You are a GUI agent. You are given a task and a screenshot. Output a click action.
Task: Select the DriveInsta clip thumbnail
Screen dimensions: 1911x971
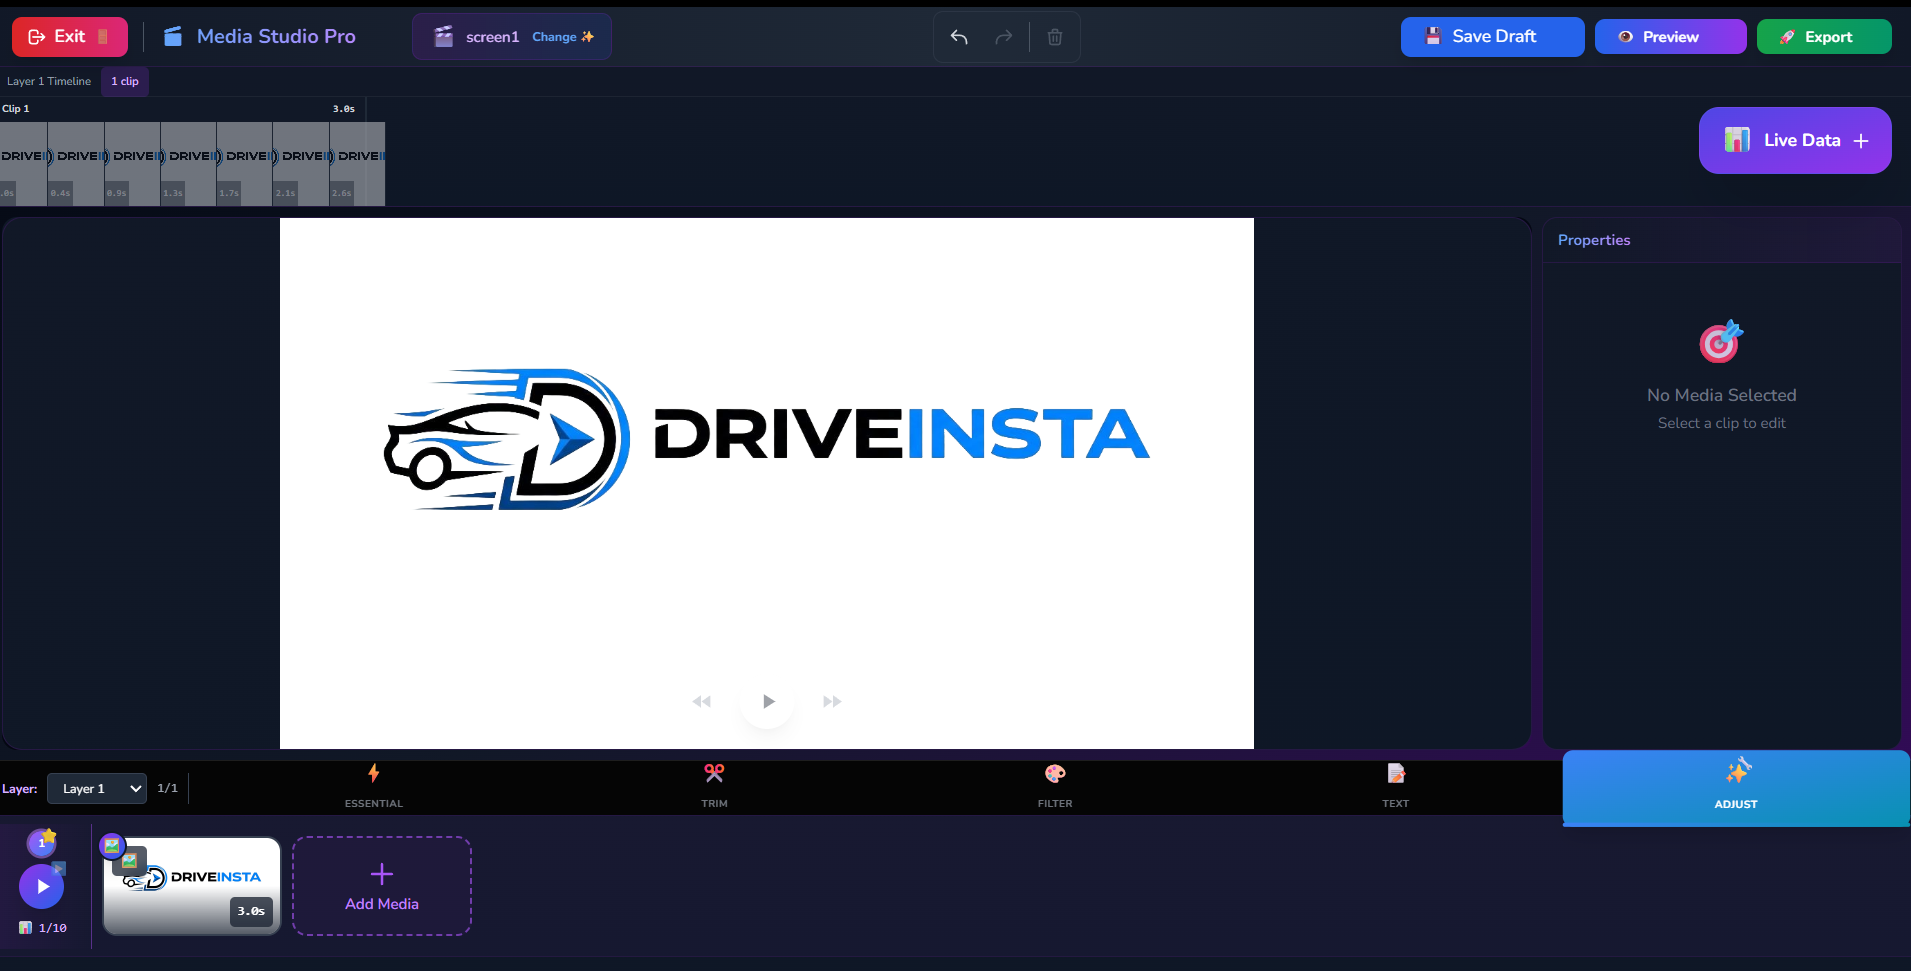point(192,886)
